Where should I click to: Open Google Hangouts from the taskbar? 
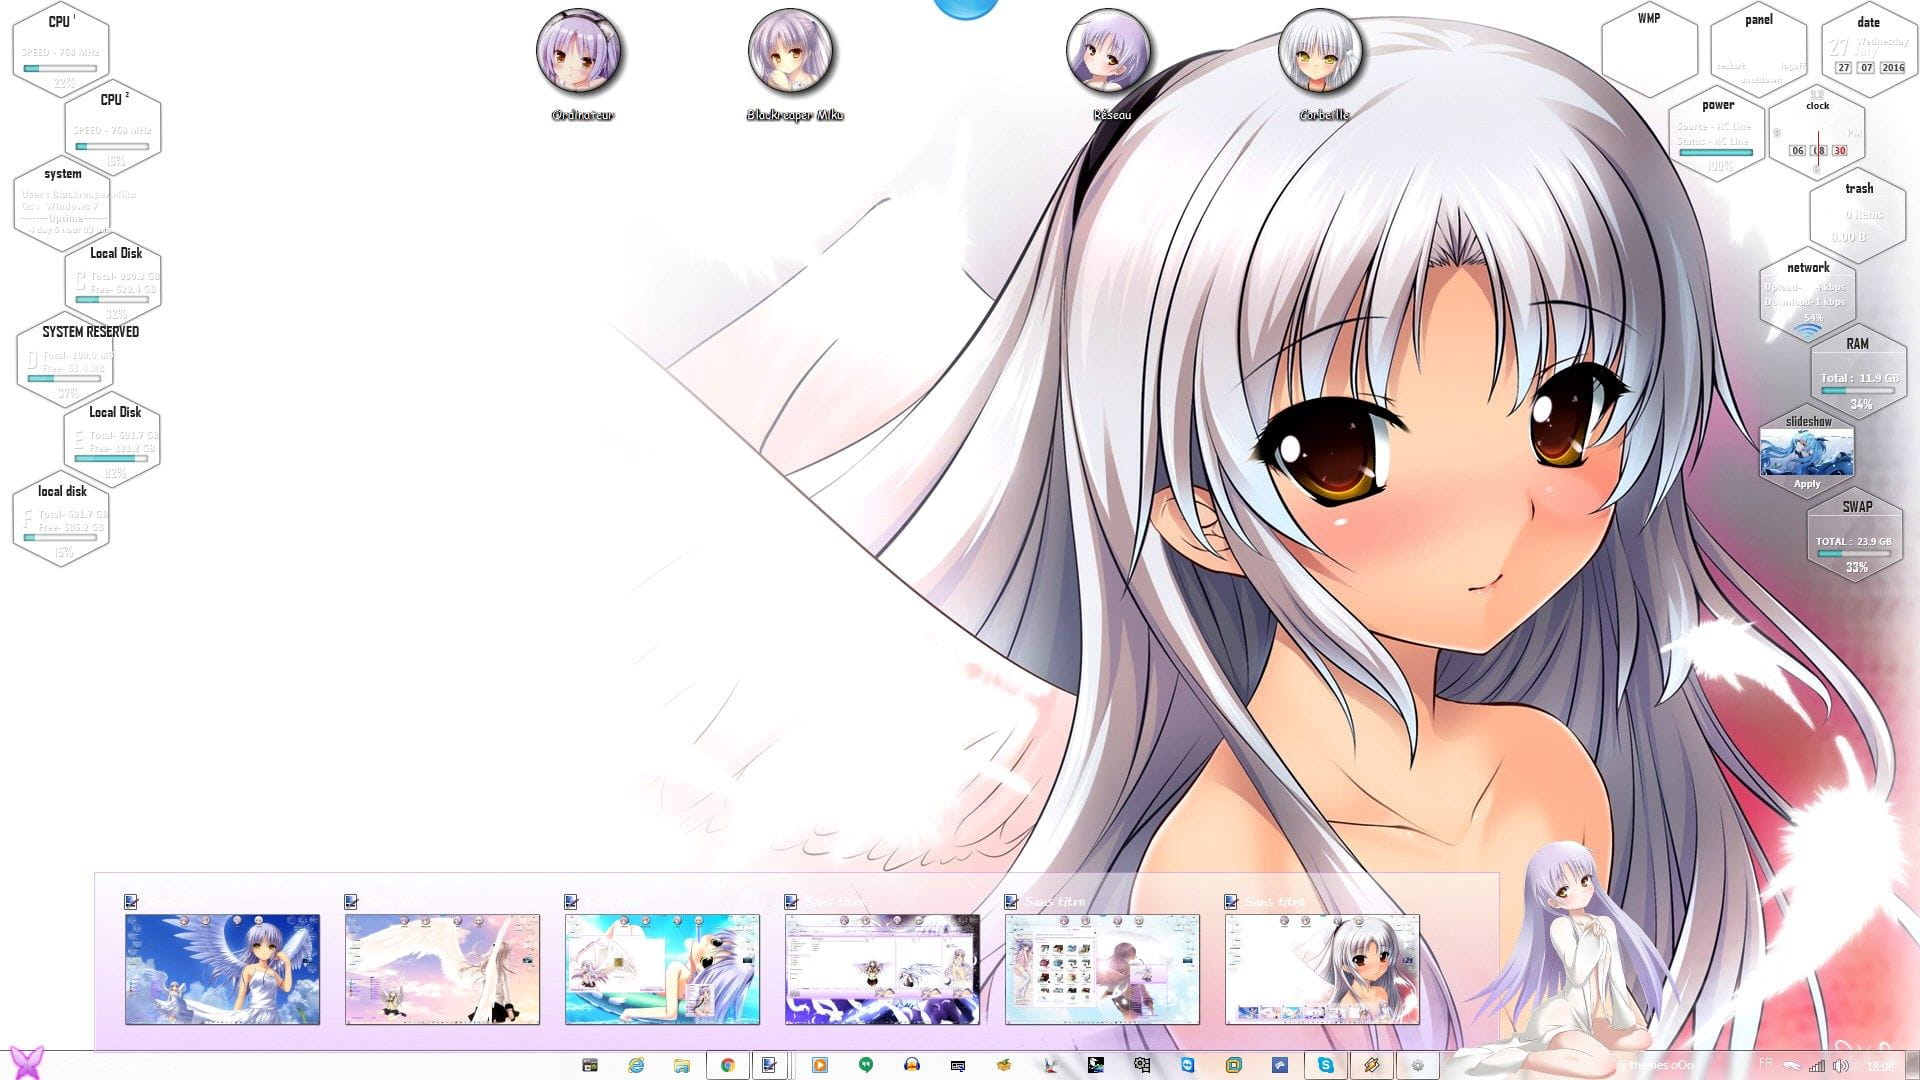tap(865, 1062)
